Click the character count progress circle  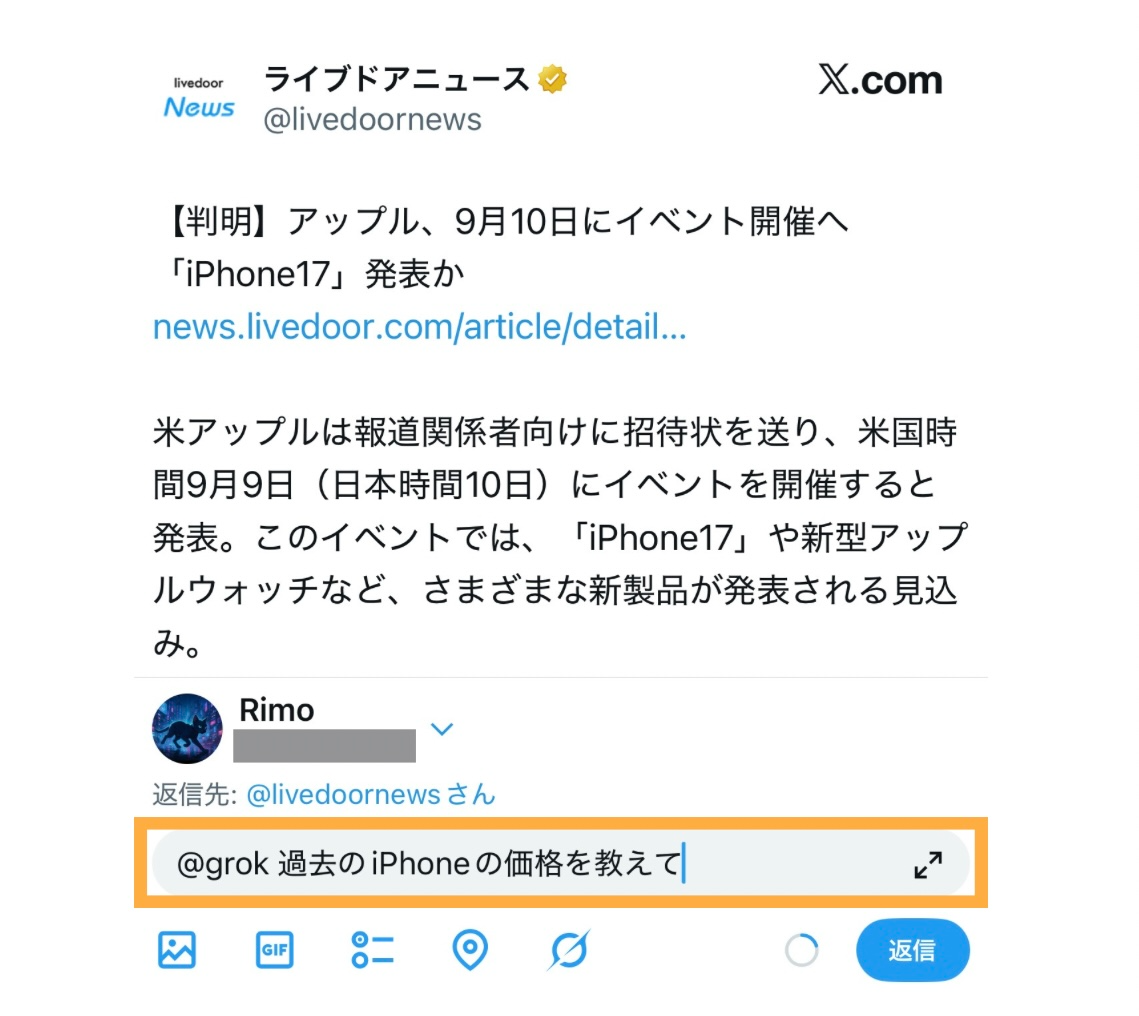coord(802,950)
